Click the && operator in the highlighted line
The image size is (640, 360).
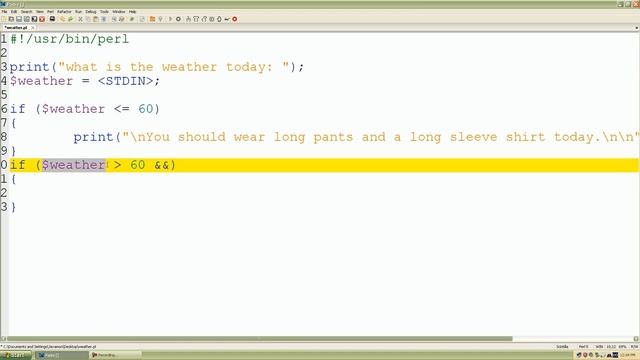[162, 165]
